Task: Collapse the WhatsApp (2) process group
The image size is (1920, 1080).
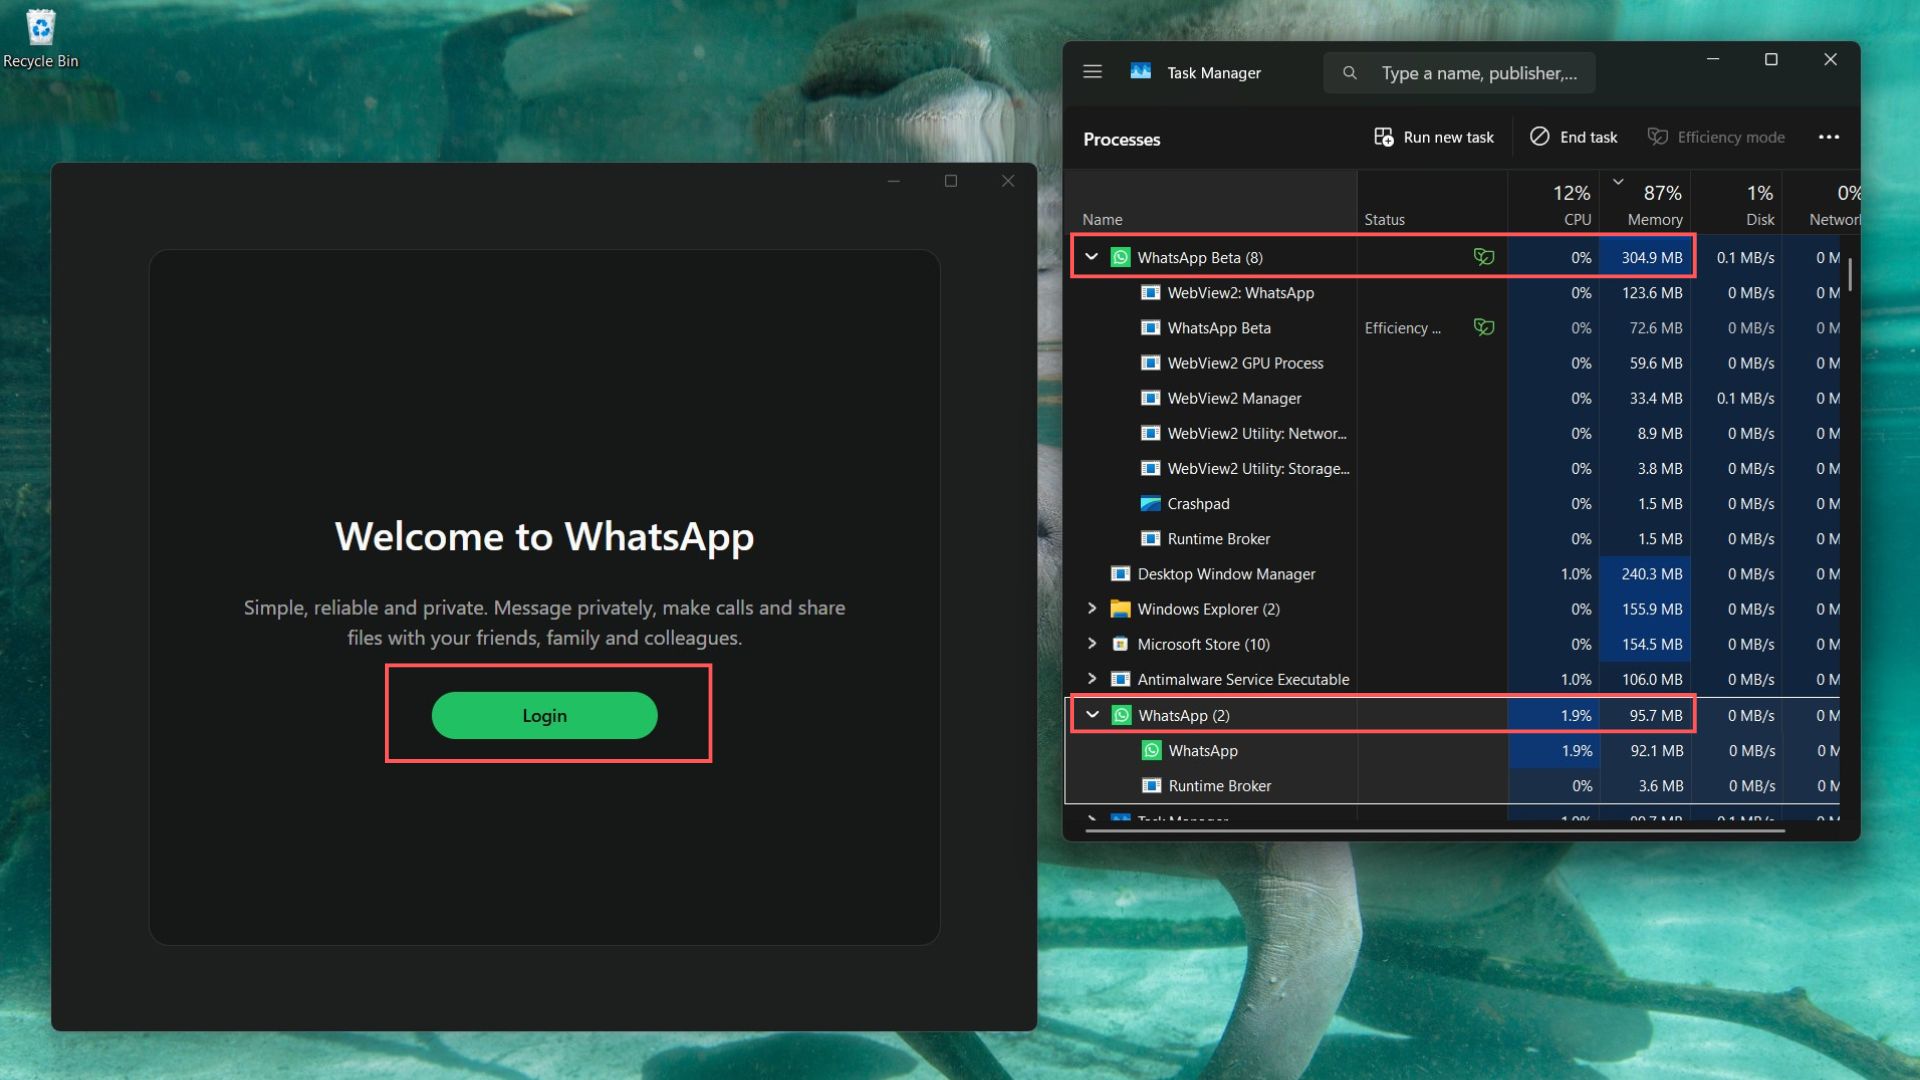Action: pyautogui.click(x=1091, y=715)
